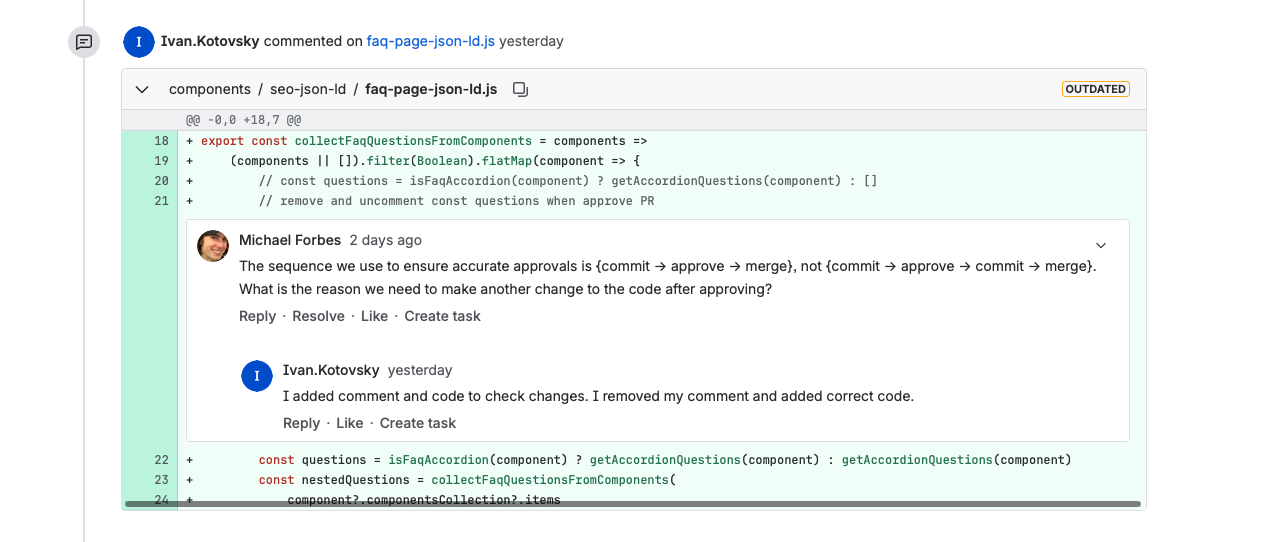This screenshot has width=1266, height=542.
Task: Collapse the faq-page-json-ld.js diff block
Action: pos(142,89)
